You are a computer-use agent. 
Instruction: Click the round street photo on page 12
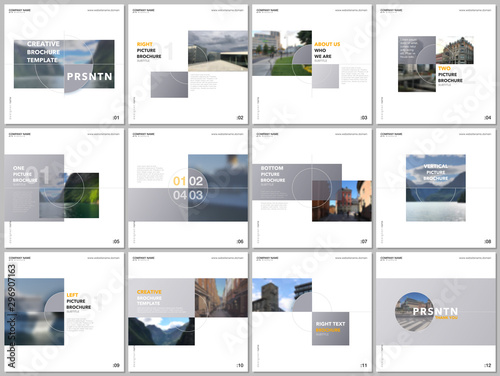(x=414, y=311)
